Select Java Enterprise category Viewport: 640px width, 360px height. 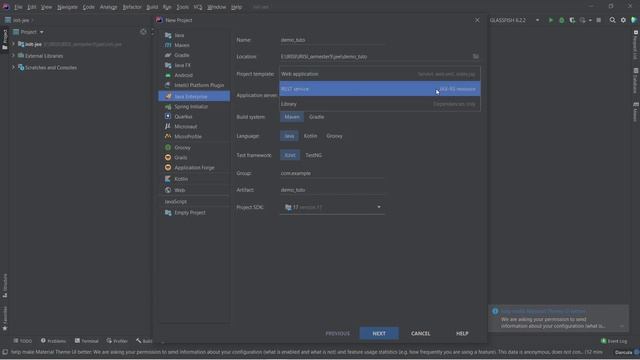194,96
